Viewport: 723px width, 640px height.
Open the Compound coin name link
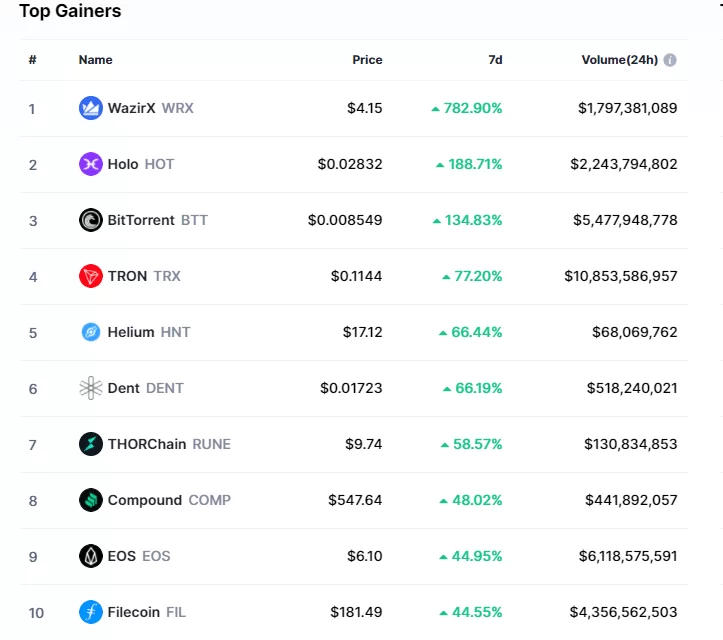pos(145,500)
